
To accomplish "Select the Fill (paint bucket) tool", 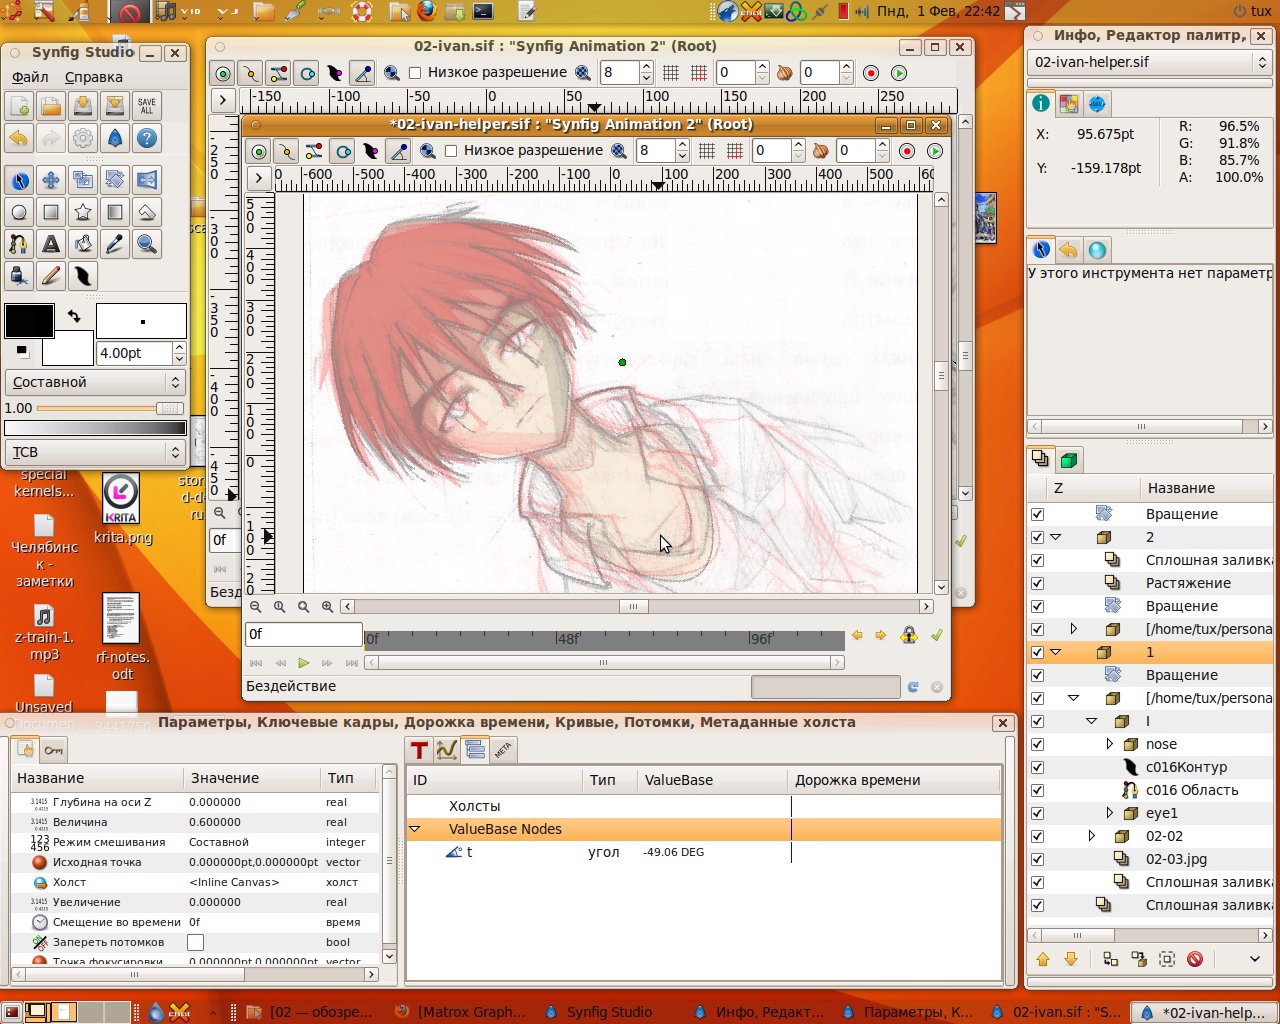I will 83,244.
